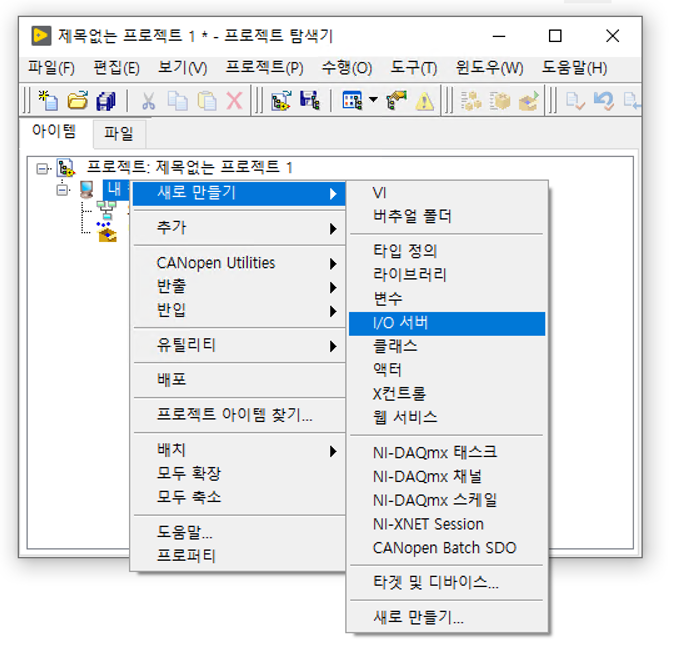Click the New Project toolbar icon
This screenshot has width=674, height=651.
coord(48,101)
